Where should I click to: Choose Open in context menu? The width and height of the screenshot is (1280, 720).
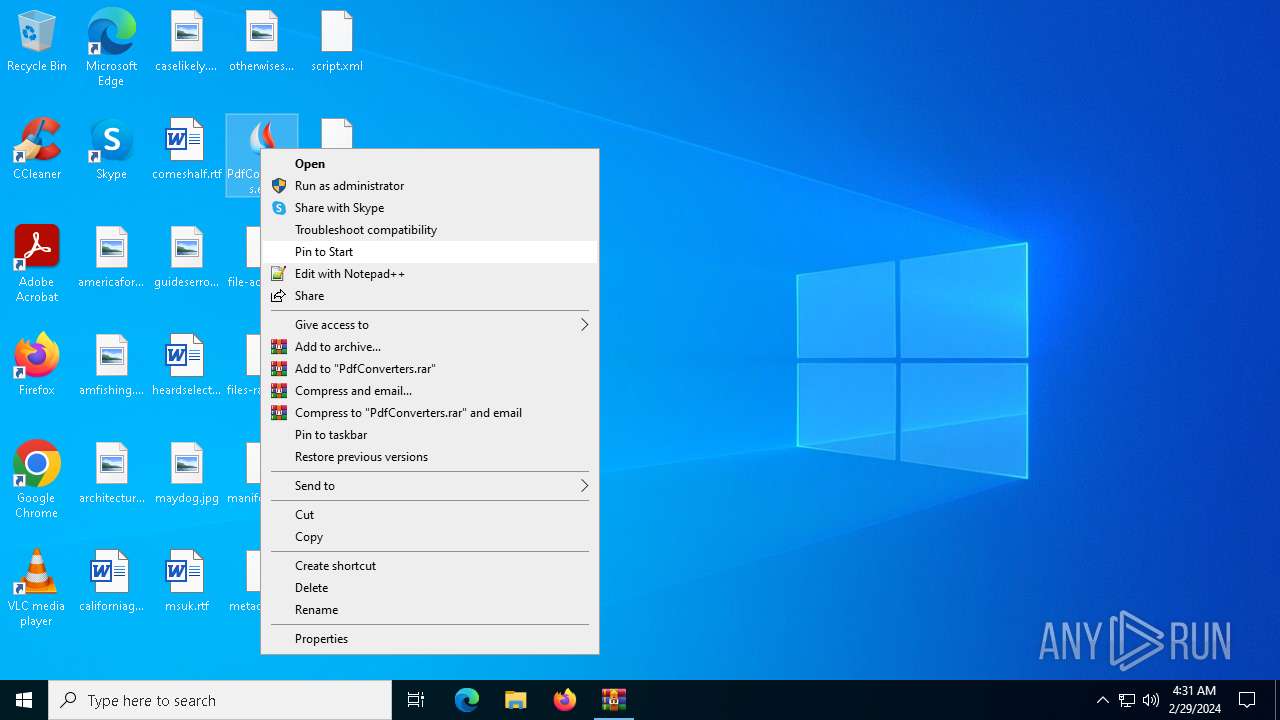430,164
